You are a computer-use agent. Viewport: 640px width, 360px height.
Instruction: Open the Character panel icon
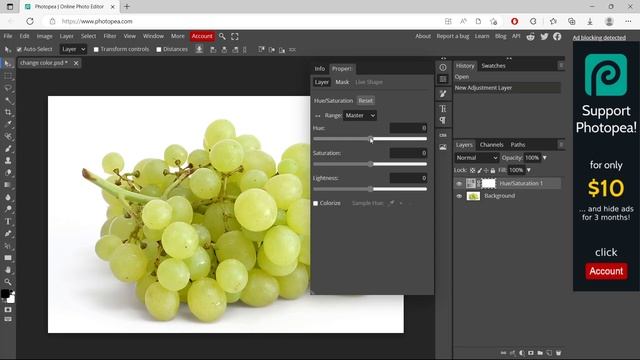tap(443, 109)
